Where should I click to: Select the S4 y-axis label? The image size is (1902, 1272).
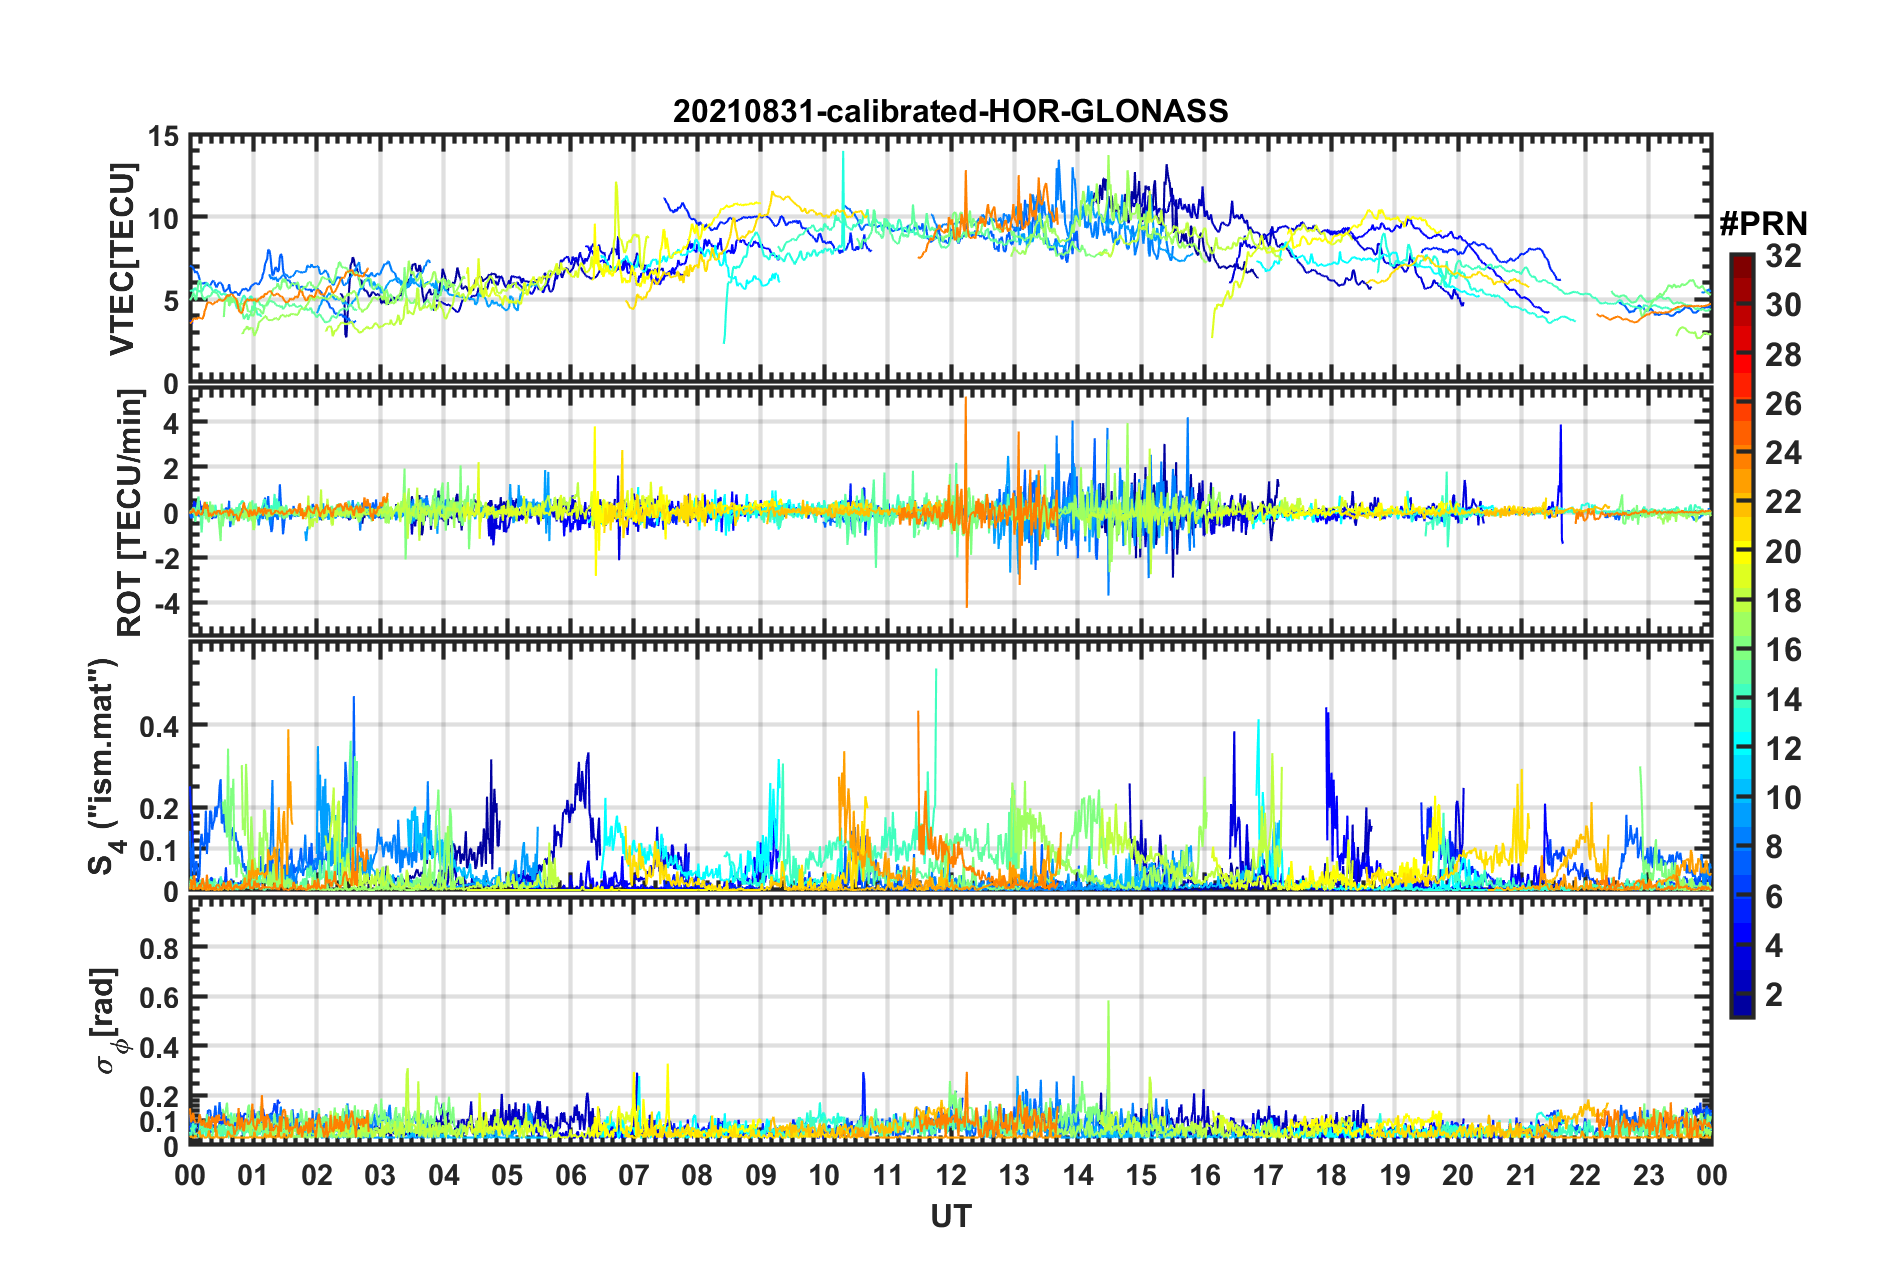(103, 766)
